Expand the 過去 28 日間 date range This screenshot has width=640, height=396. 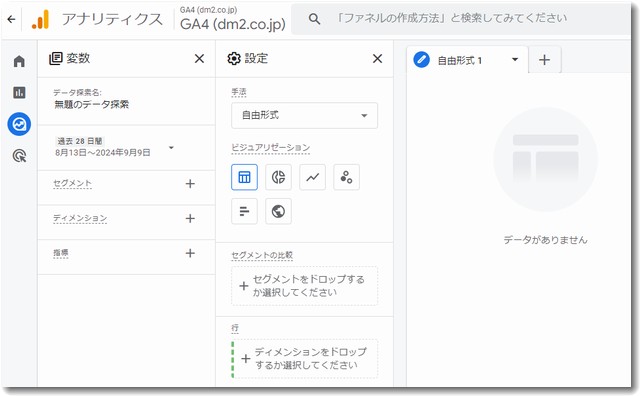(x=114, y=147)
